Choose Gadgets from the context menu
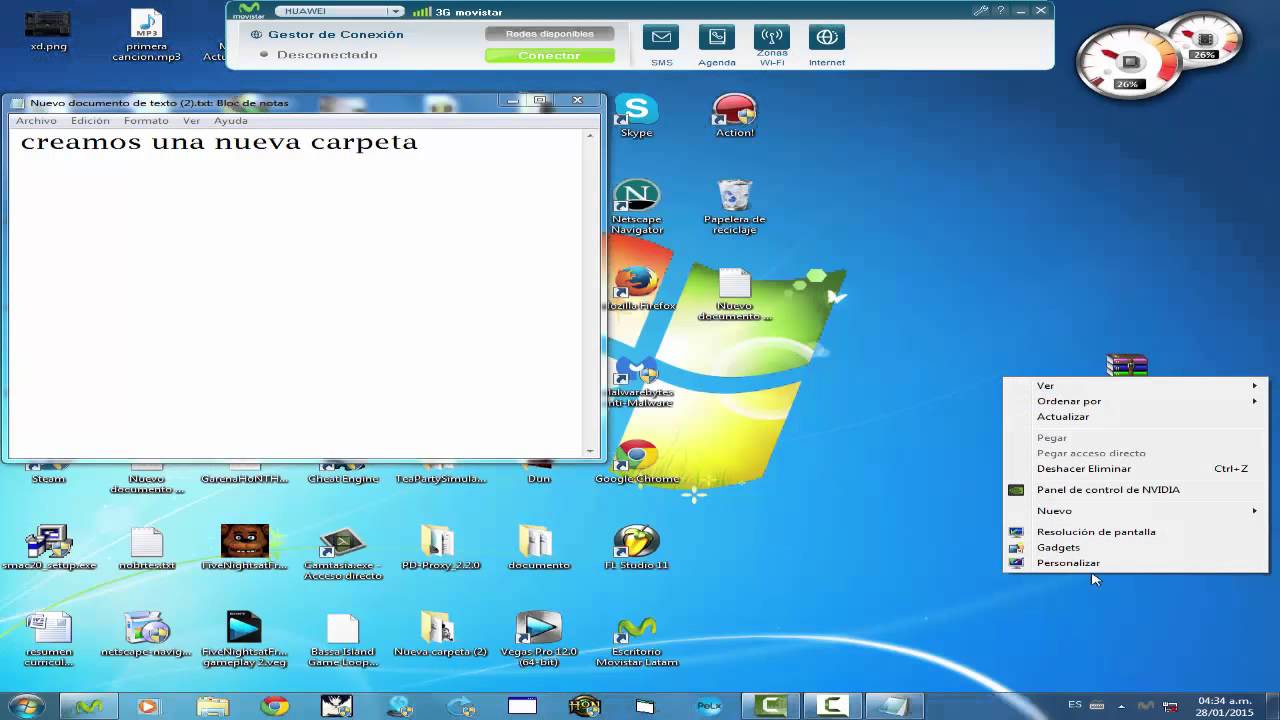 pos(1136,548)
